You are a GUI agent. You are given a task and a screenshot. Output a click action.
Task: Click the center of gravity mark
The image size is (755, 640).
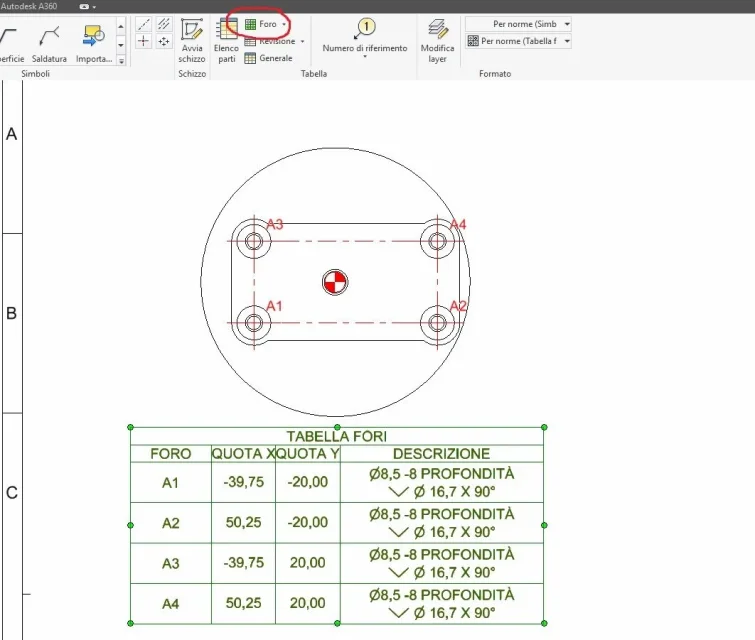tap(335, 282)
